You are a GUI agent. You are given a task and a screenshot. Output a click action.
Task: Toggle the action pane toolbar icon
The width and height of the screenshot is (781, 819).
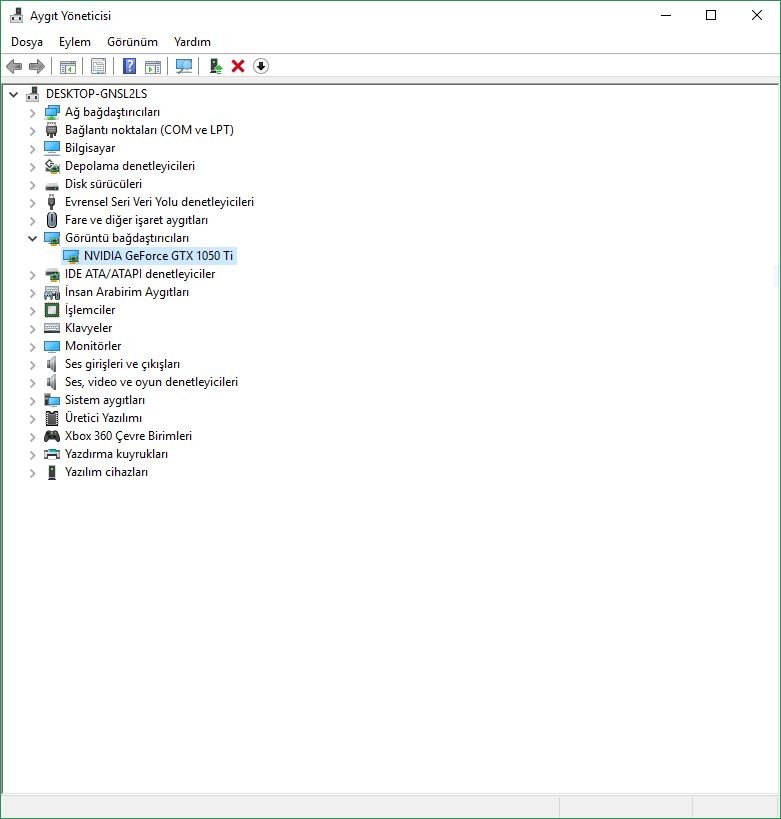[x=153, y=66]
